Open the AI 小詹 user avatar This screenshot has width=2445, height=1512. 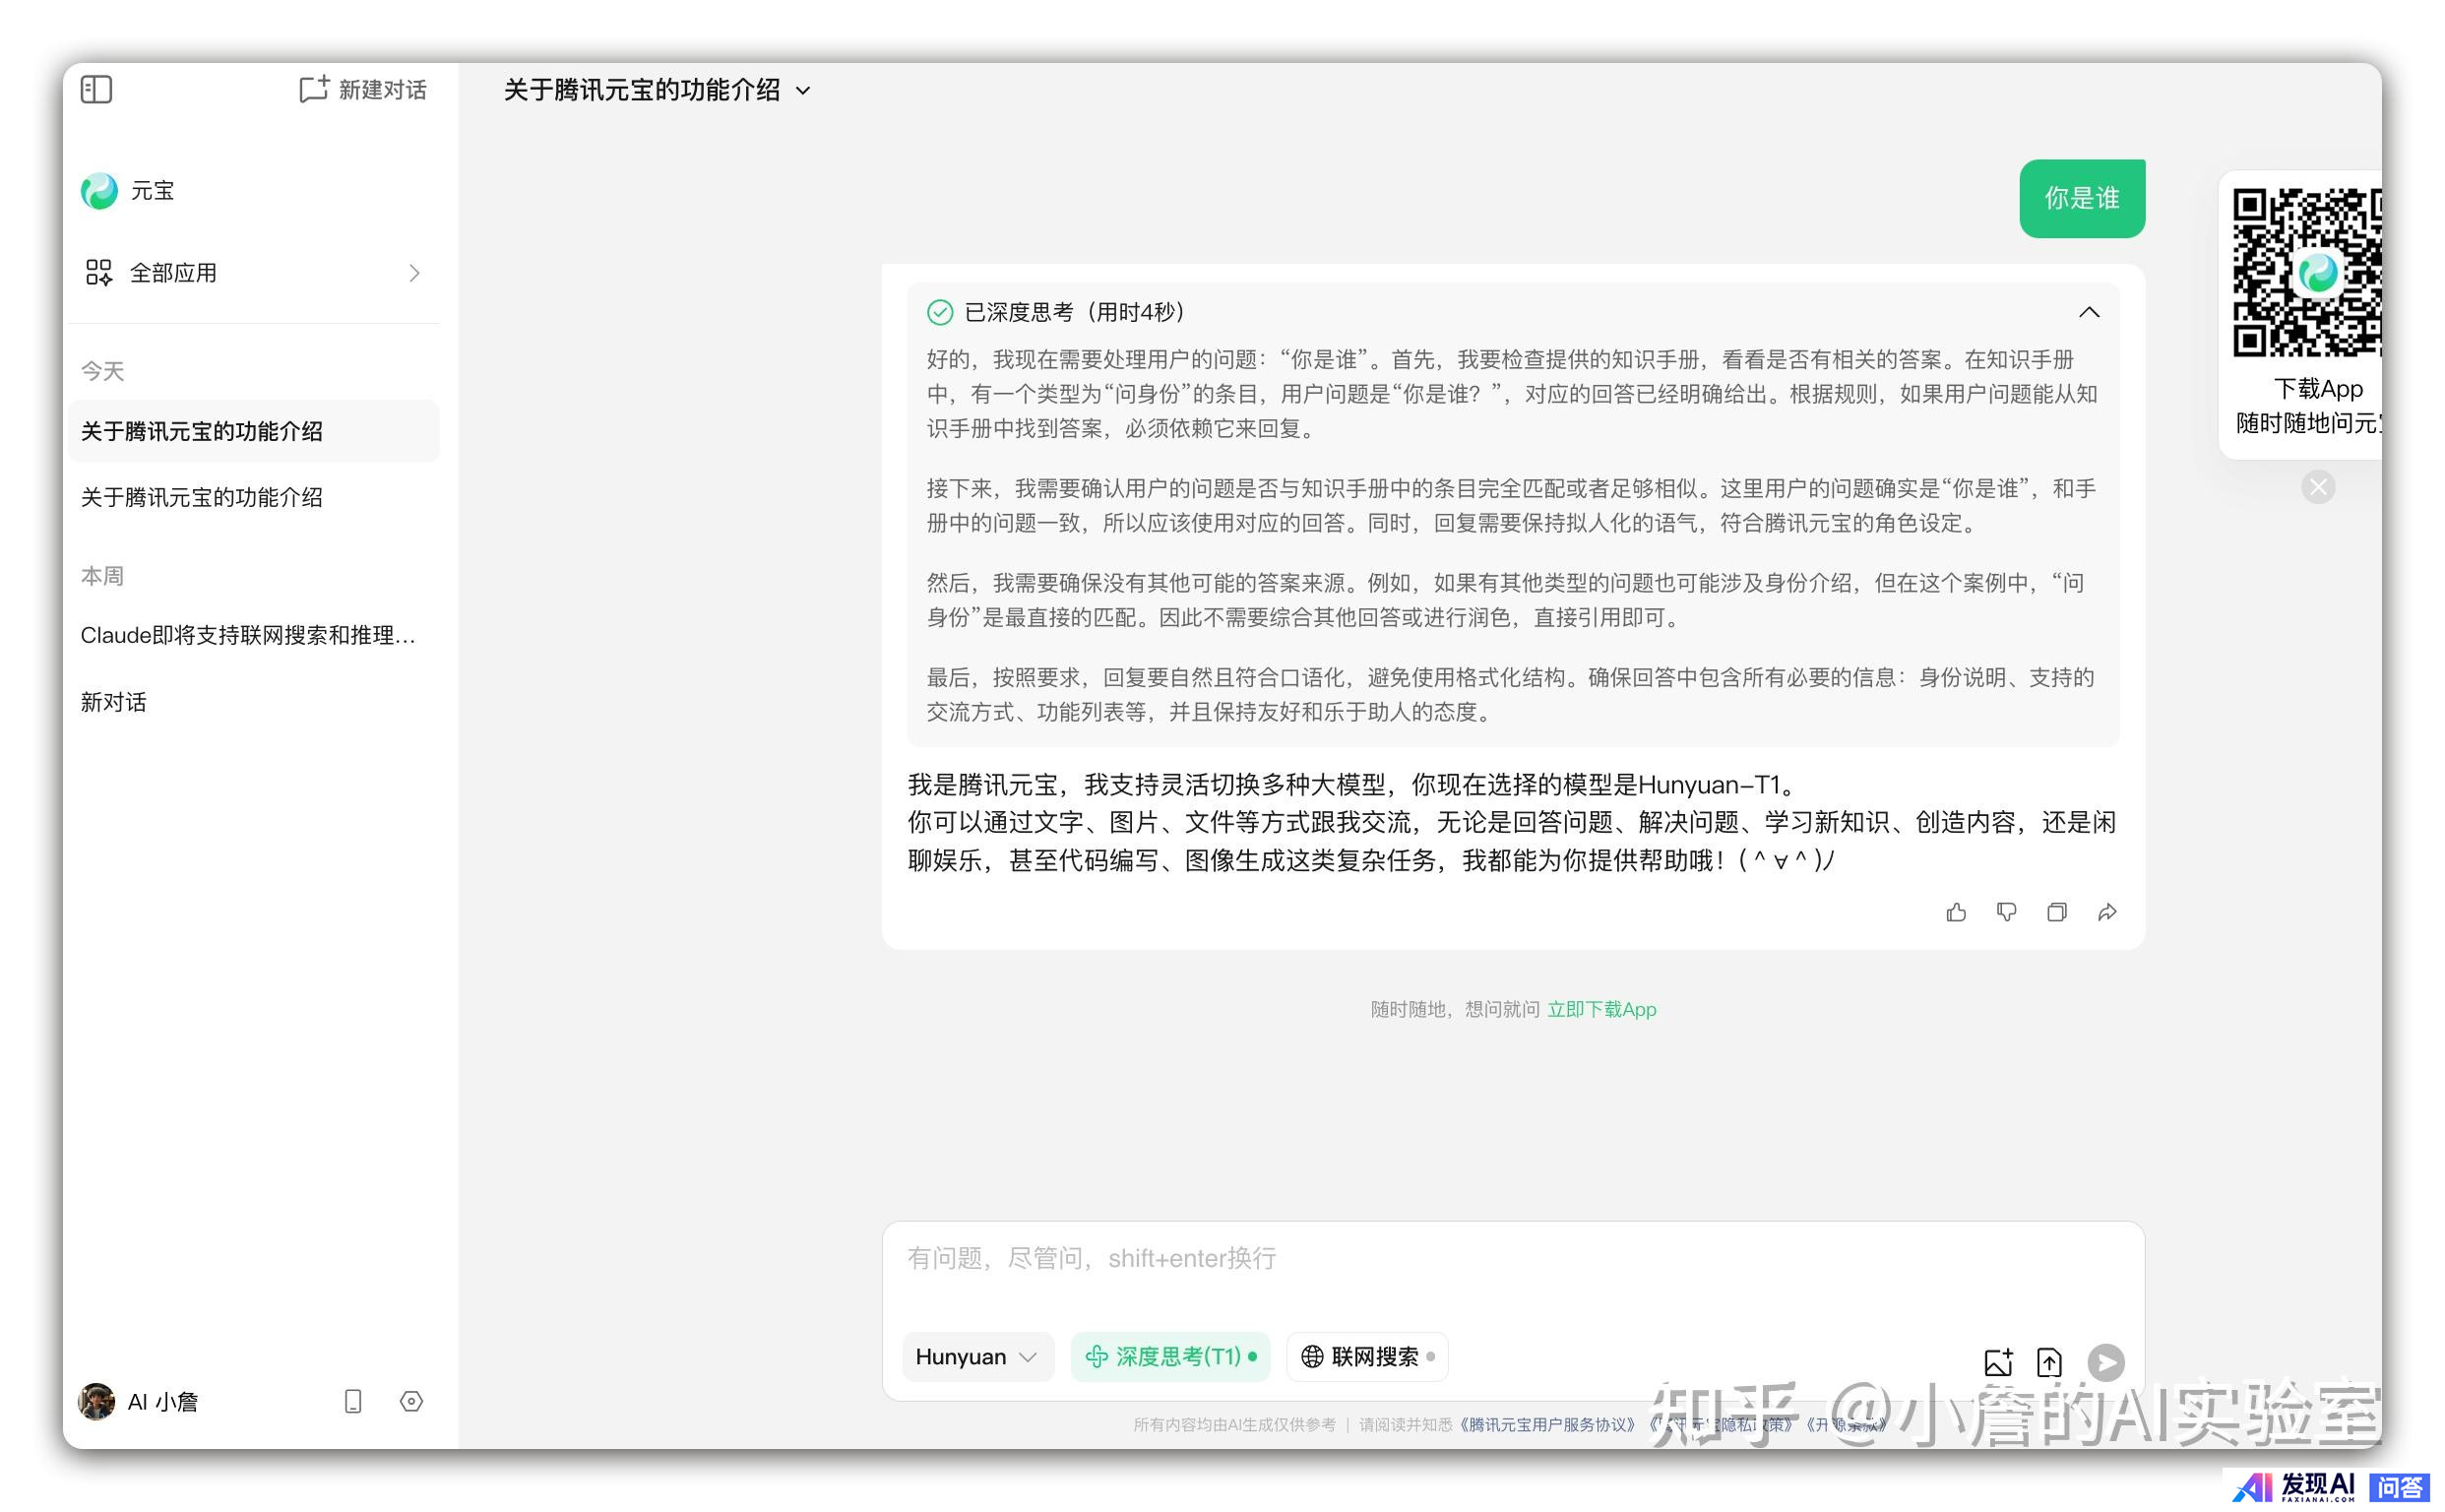click(x=97, y=1401)
